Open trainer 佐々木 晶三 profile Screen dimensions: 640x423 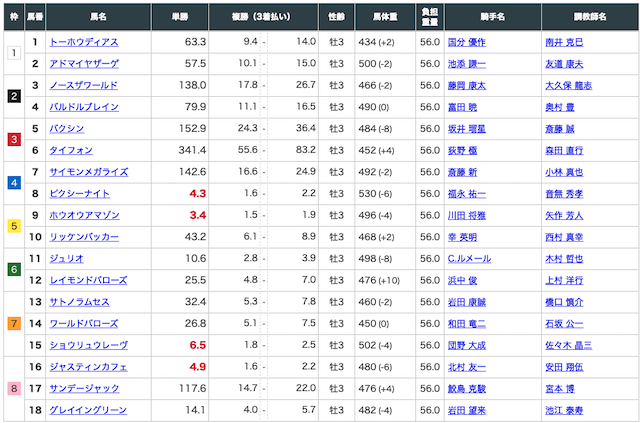click(569, 345)
